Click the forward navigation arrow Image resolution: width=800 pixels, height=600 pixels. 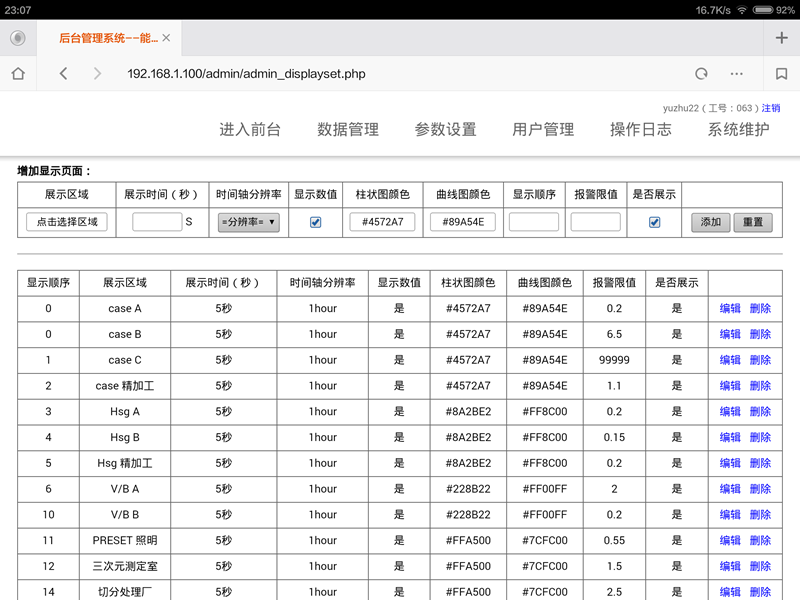tap(97, 74)
